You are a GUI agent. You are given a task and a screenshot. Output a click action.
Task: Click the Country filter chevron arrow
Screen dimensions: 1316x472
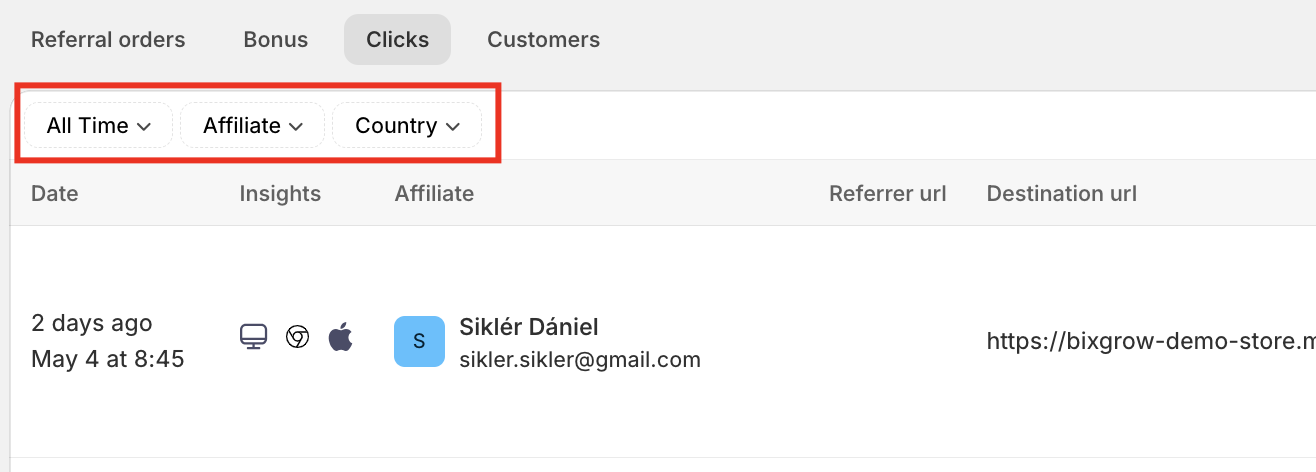point(453,127)
